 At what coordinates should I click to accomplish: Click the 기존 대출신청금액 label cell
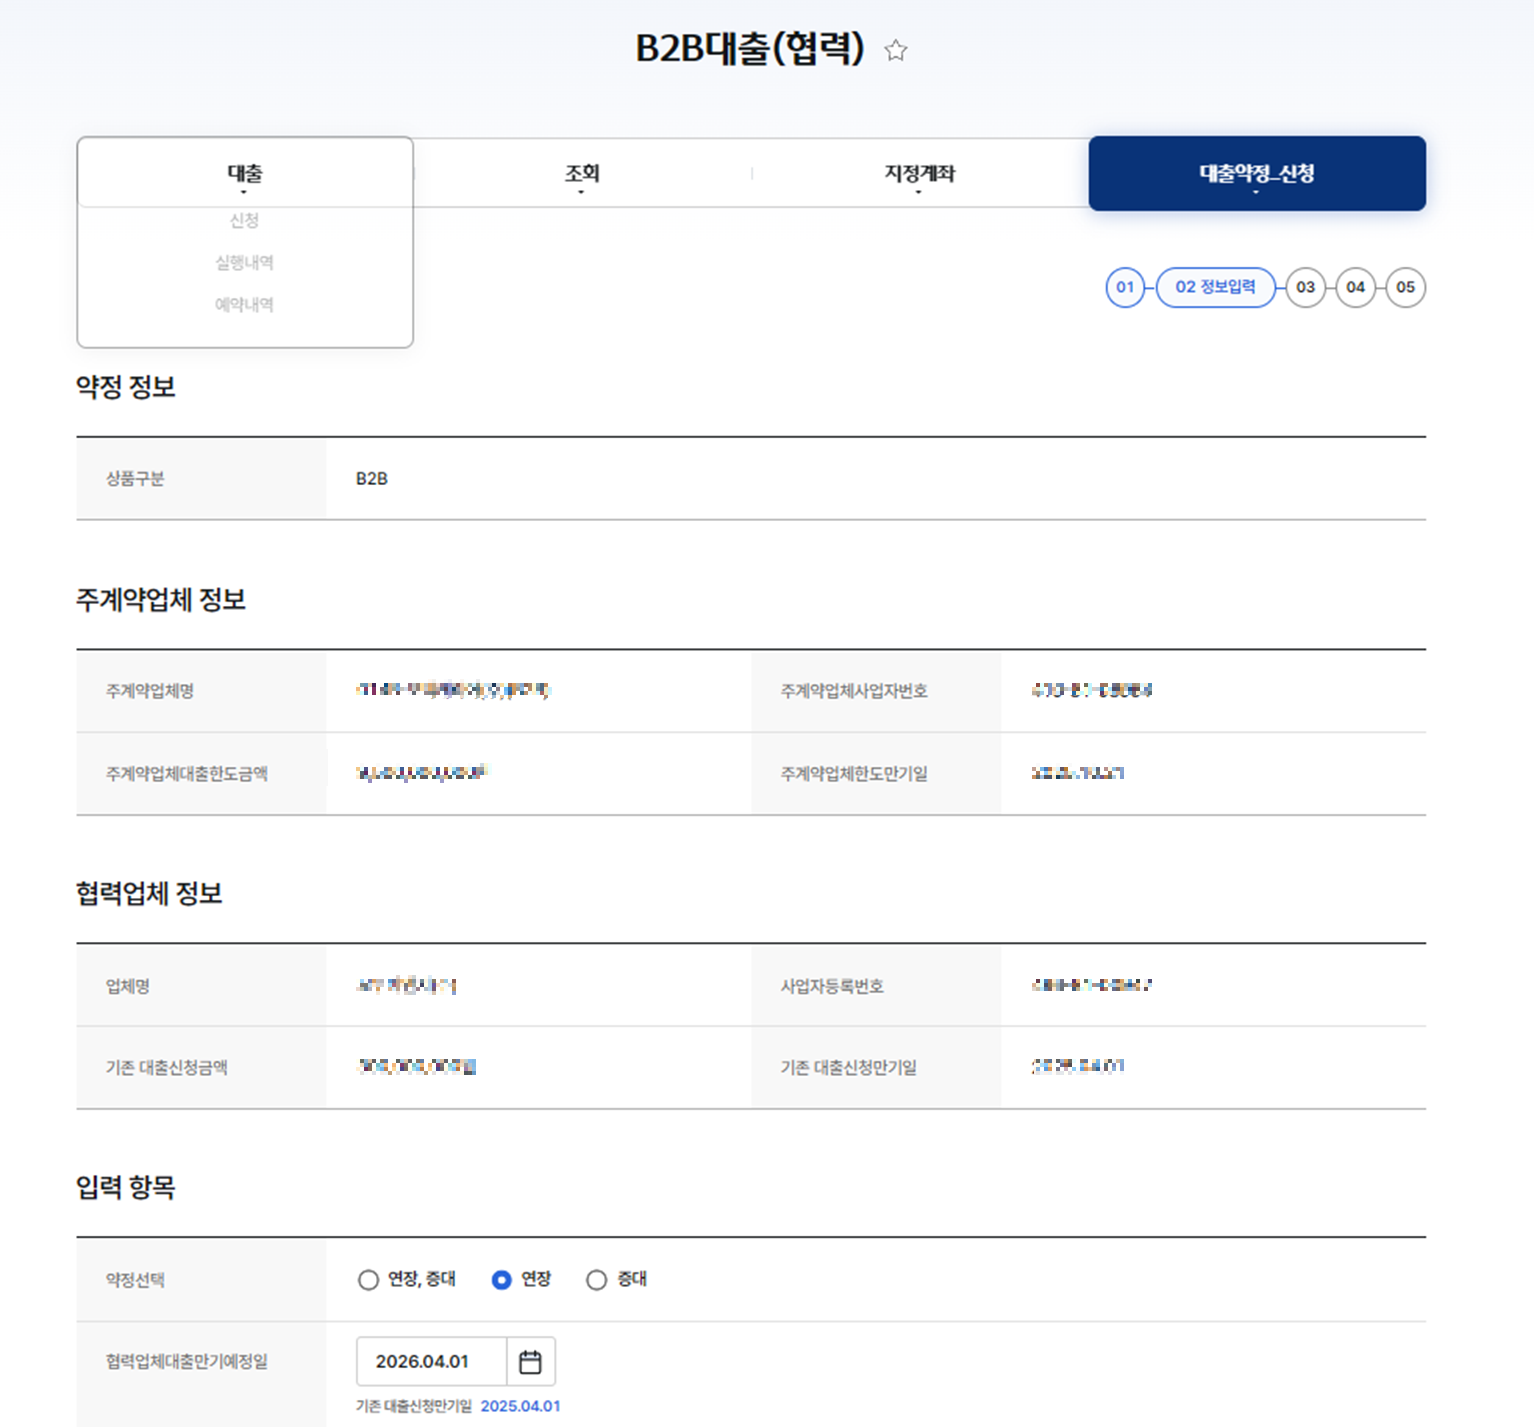coord(201,1068)
